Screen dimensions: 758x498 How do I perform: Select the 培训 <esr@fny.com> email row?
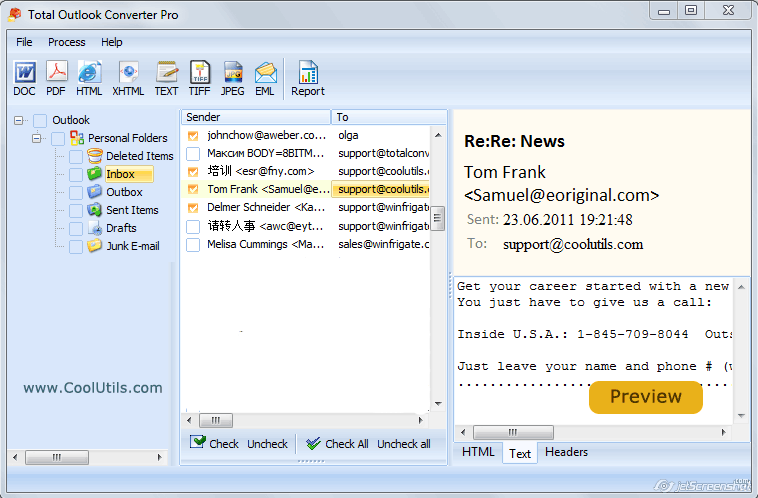coord(308,171)
